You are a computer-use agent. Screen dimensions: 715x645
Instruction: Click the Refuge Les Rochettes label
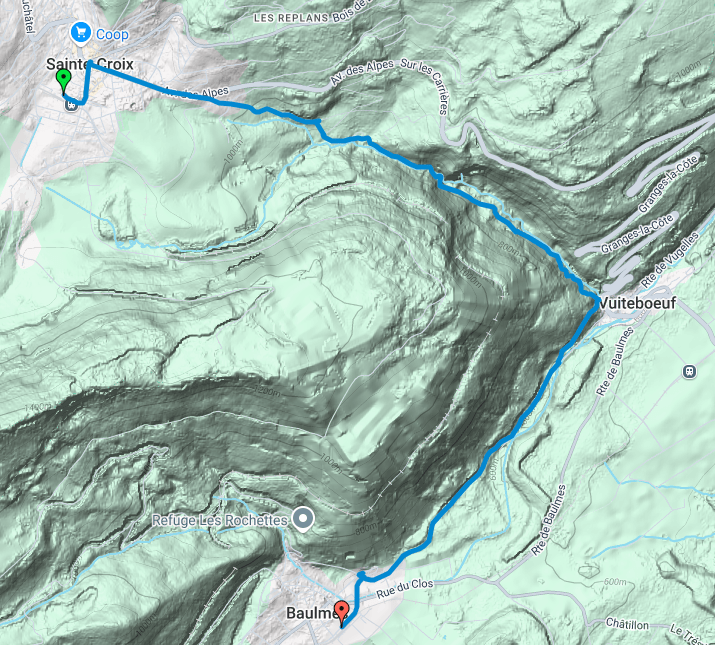tap(220, 520)
